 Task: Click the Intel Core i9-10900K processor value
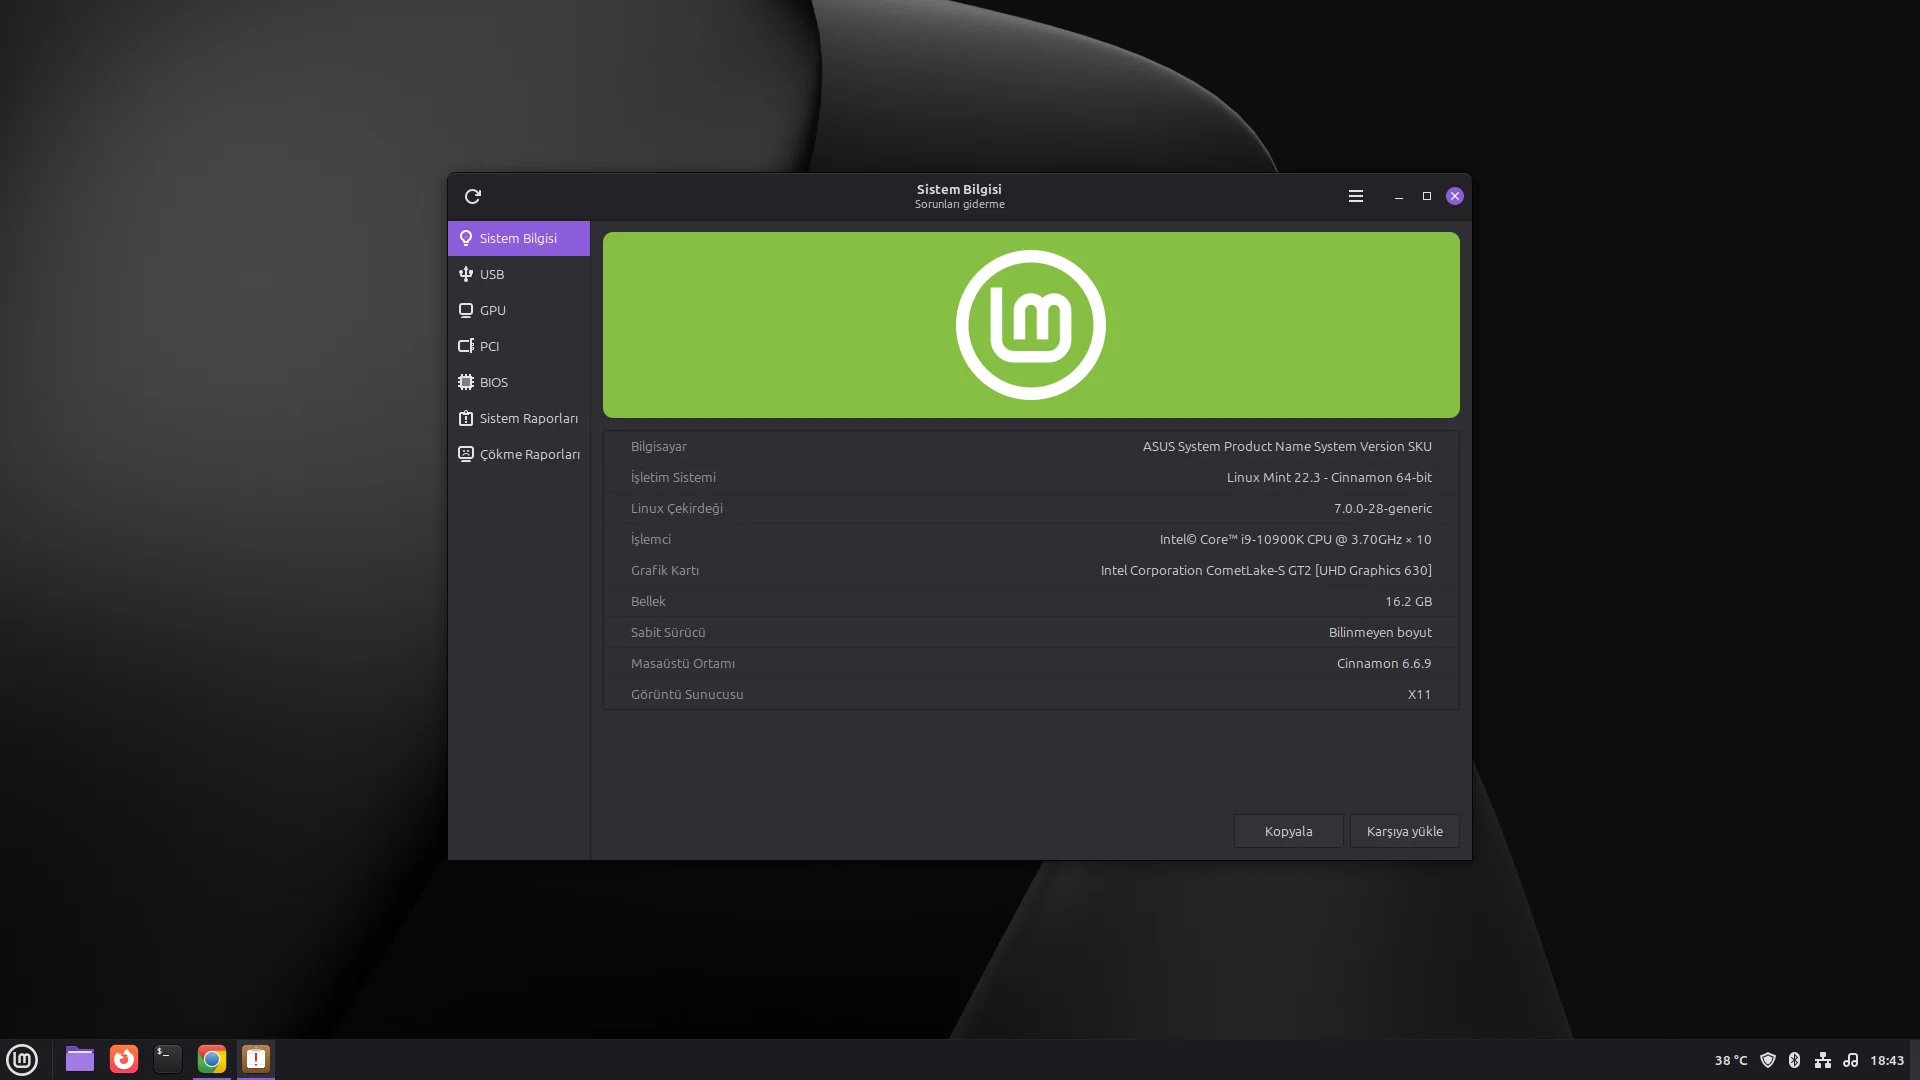pyautogui.click(x=1296, y=539)
